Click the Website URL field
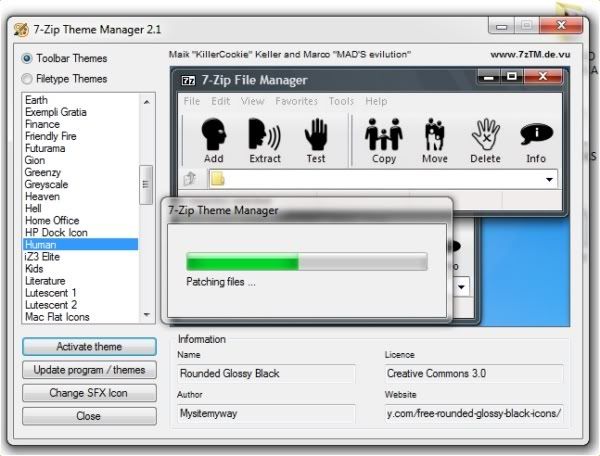This screenshot has width=600, height=456. (x=474, y=414)
